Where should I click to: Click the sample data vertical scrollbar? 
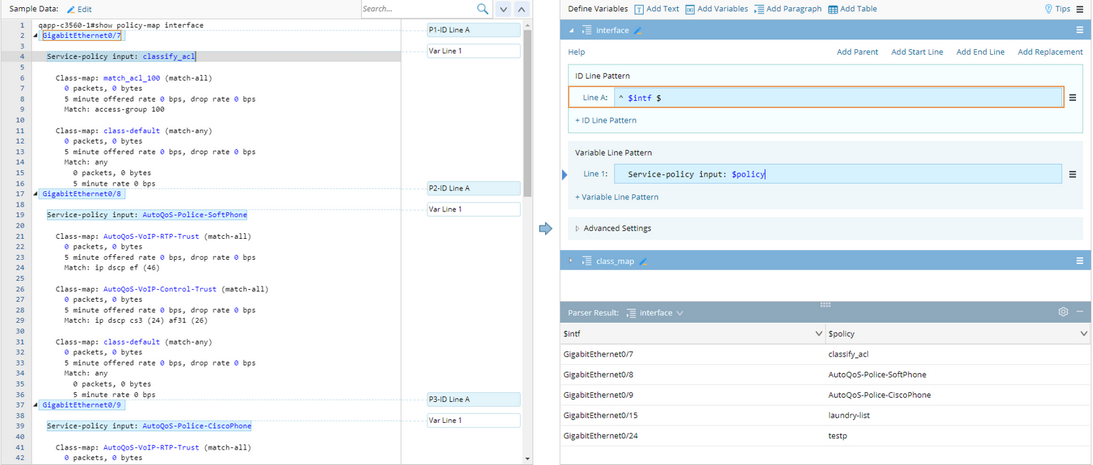tap(527, 112)
